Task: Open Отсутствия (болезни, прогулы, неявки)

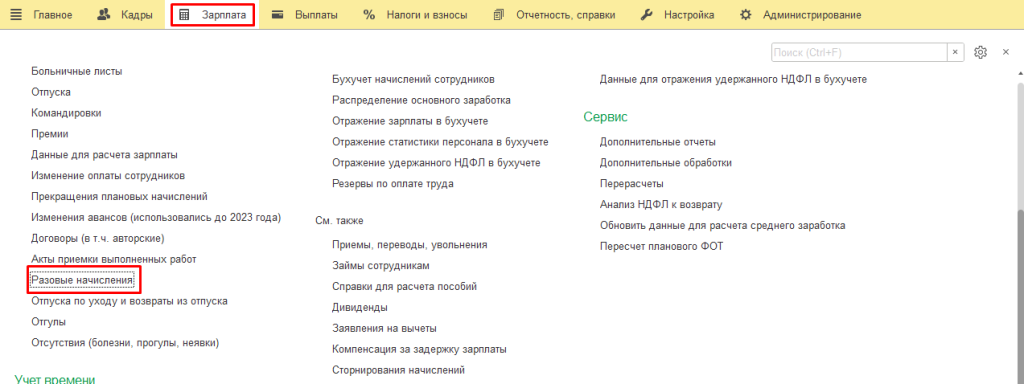Action: [x=125, y=343]
